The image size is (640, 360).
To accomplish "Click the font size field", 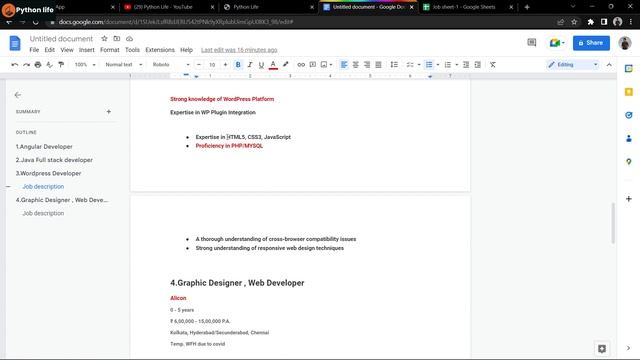I will point(212,64).
